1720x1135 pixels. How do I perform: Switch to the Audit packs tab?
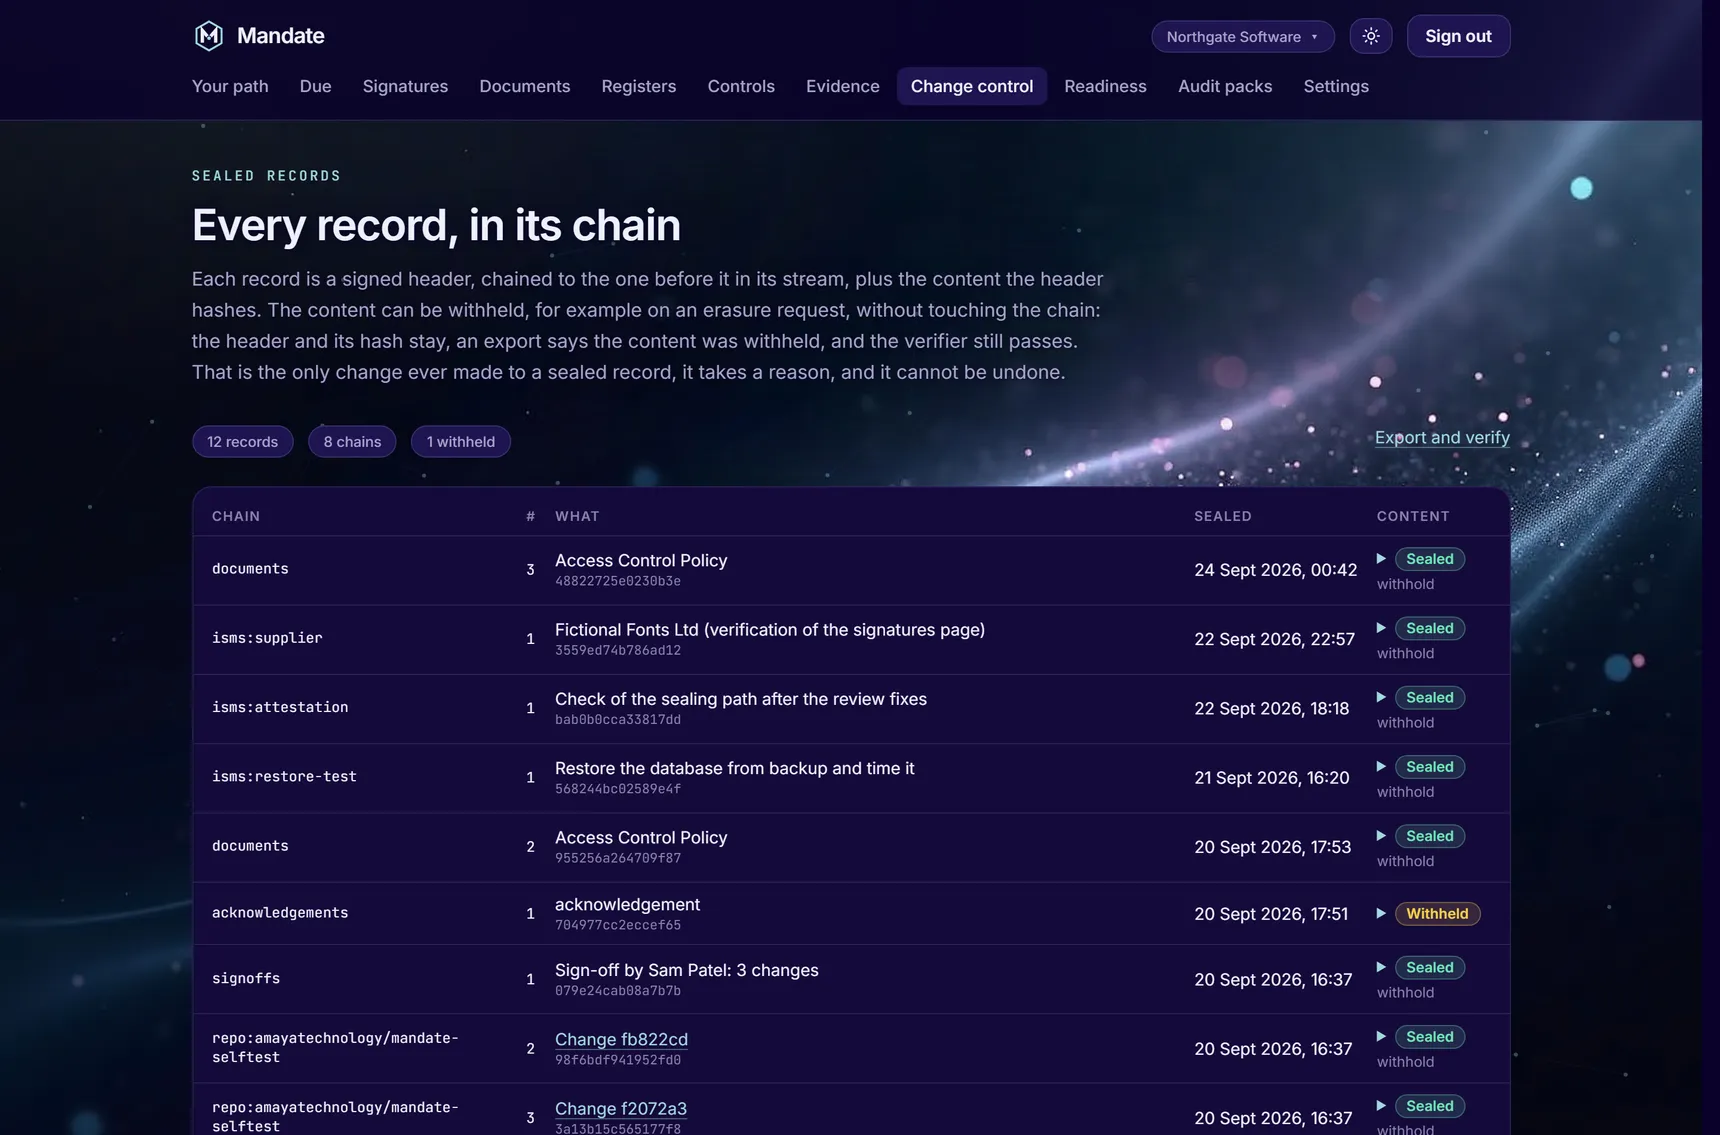point(1225,86)
